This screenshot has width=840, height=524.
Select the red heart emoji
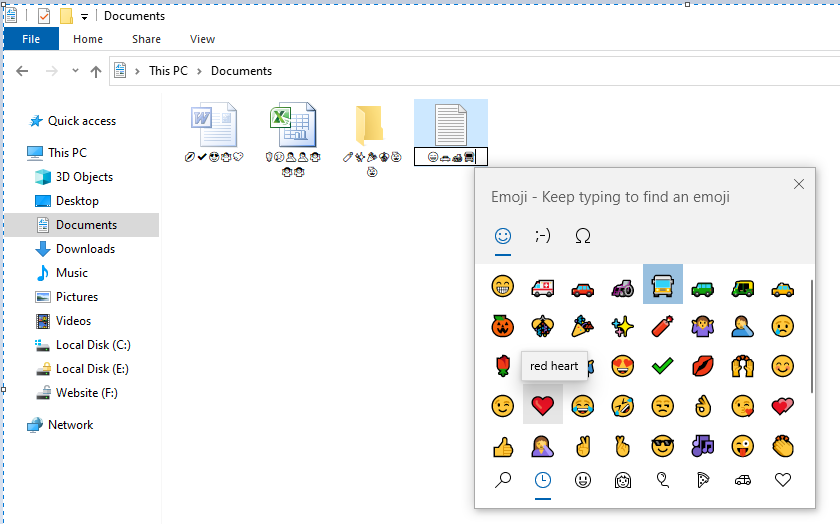coord(542,406)
